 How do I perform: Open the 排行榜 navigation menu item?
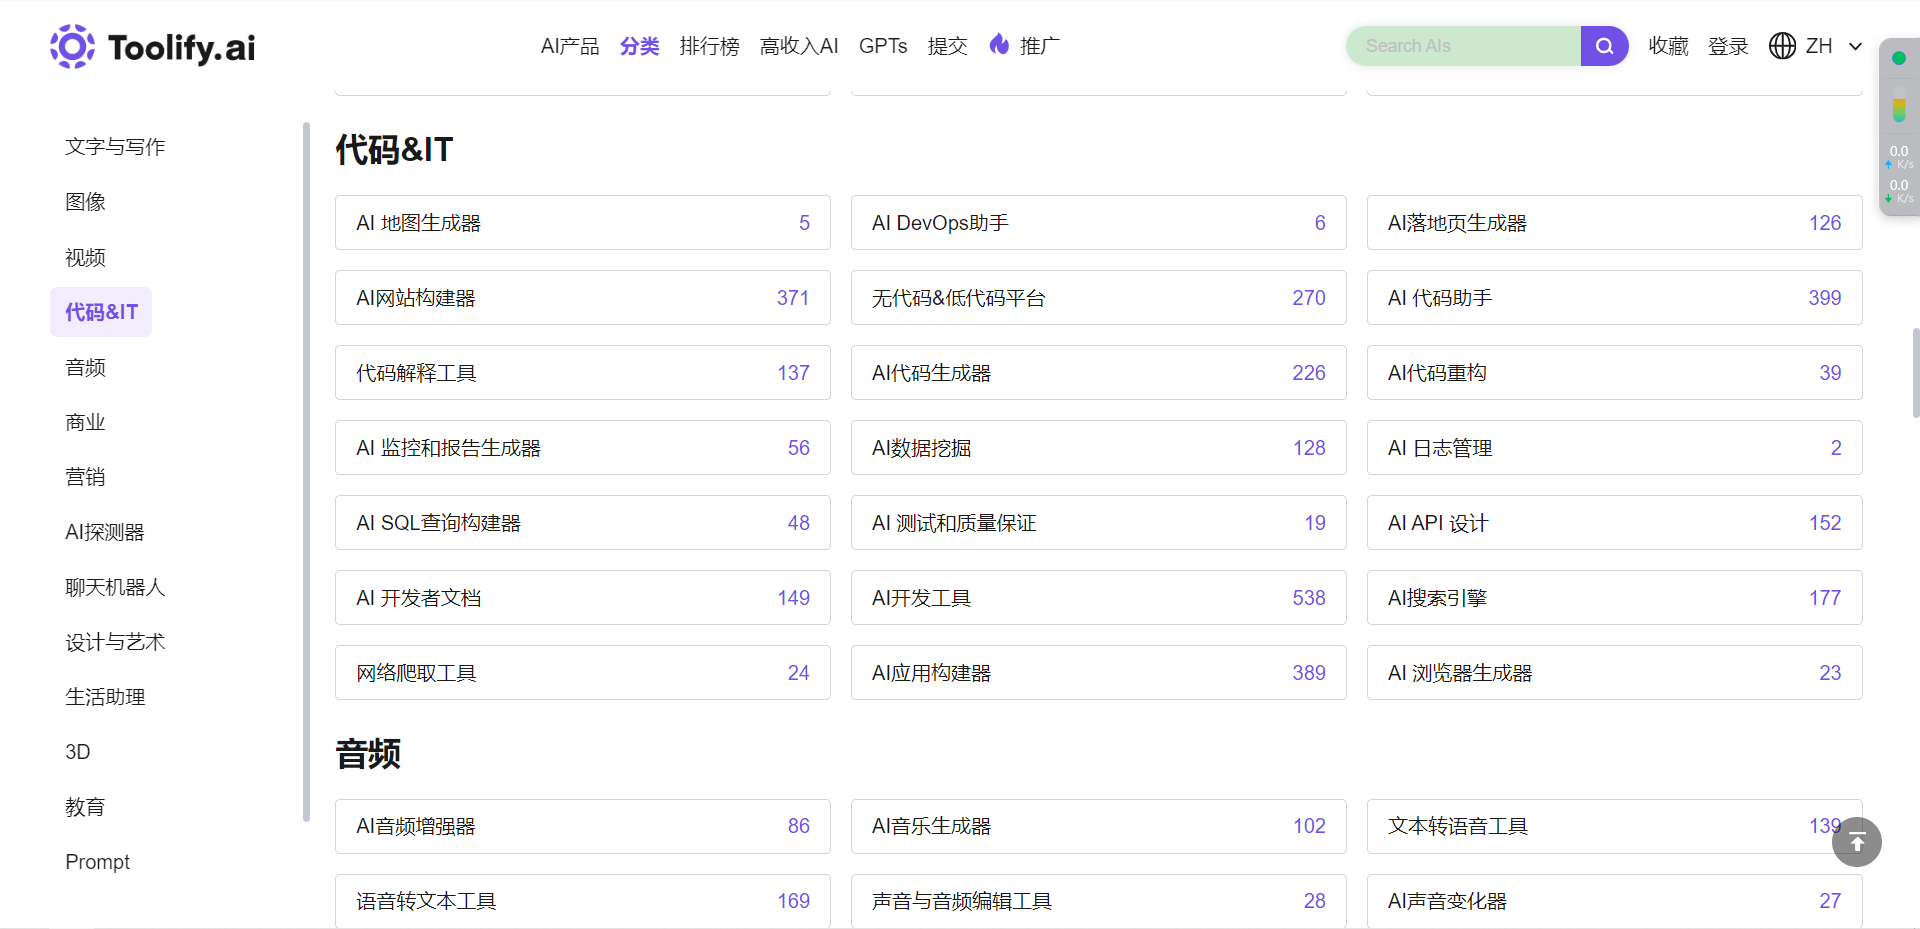click(709, 46)
